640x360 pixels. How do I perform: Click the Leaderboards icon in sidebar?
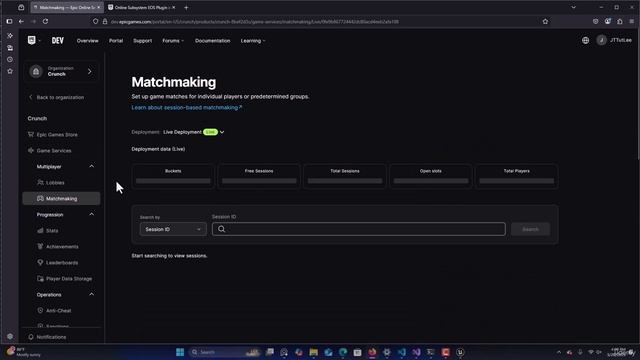40,262
